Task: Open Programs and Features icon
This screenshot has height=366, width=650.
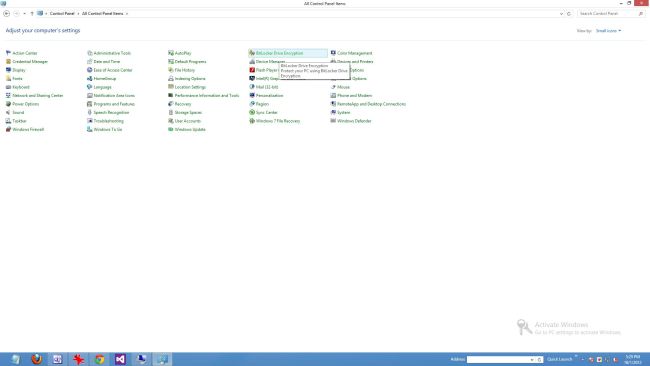Action: (x=89, y=104)
